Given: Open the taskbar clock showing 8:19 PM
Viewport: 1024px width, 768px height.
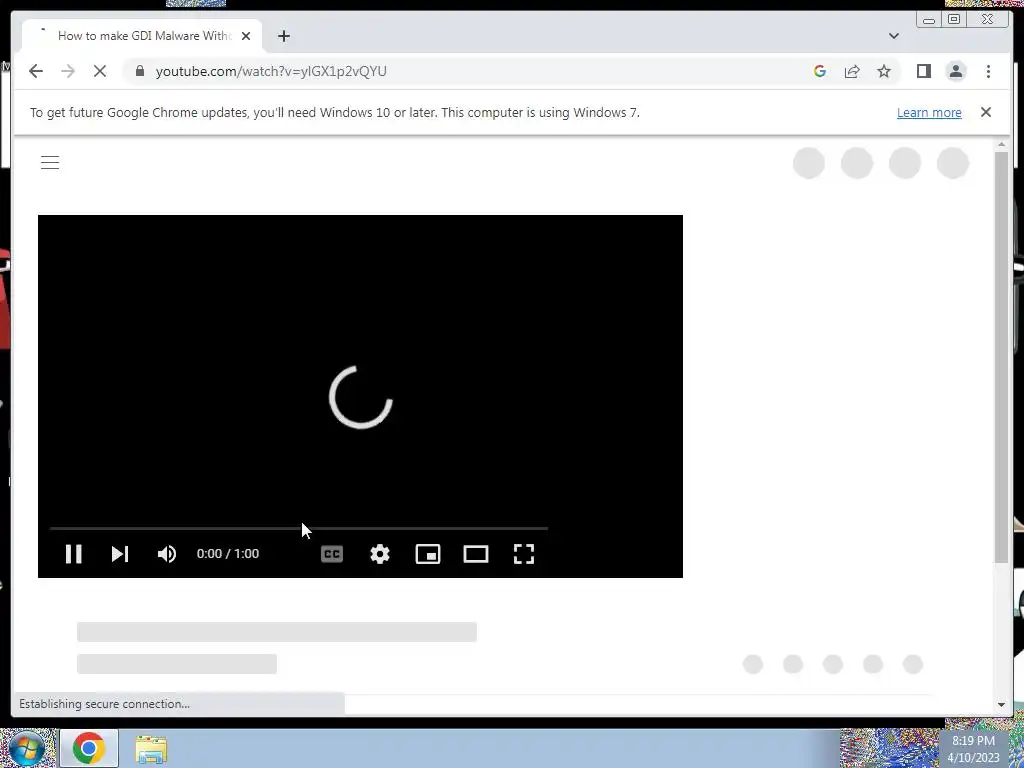Looking at the screenshot, I should [x=973, y=748].
